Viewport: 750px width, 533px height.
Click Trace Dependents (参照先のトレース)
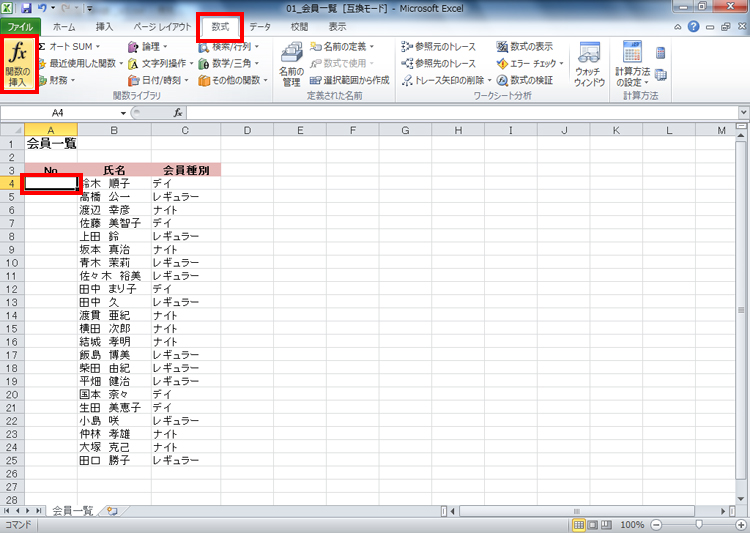point(439,63)
